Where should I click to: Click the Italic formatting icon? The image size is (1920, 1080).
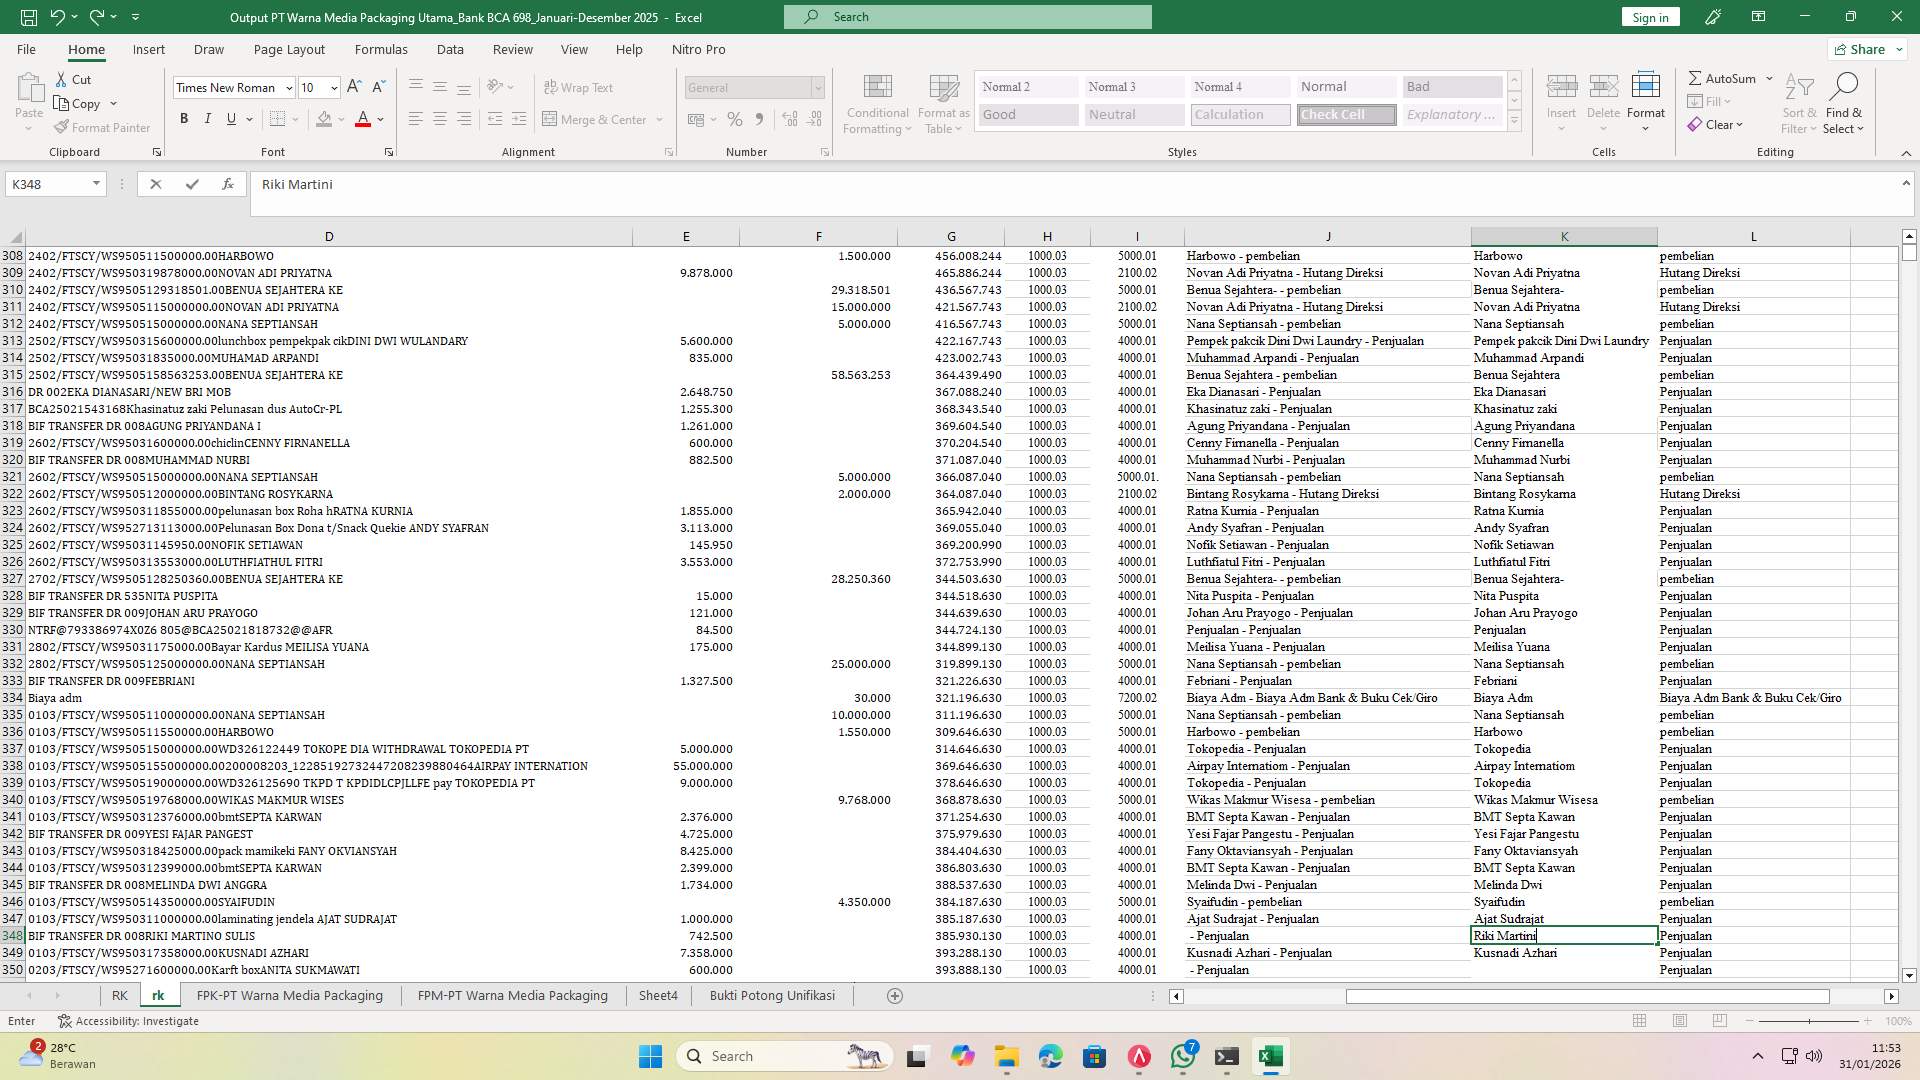click(208, 118)
